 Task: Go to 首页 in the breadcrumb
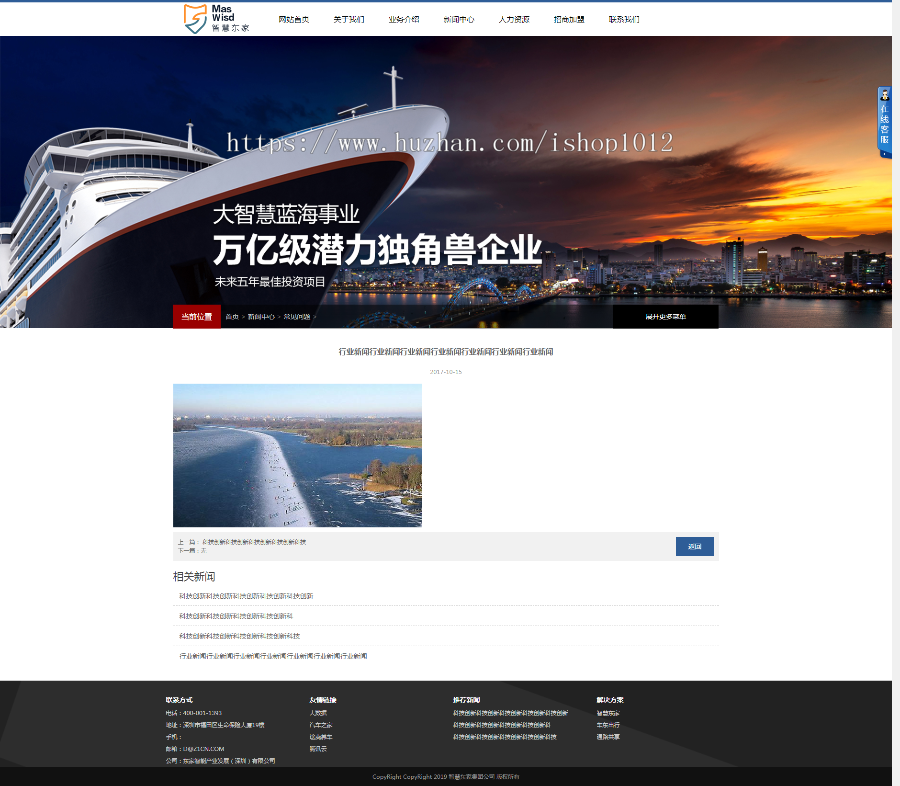point(232,317)
